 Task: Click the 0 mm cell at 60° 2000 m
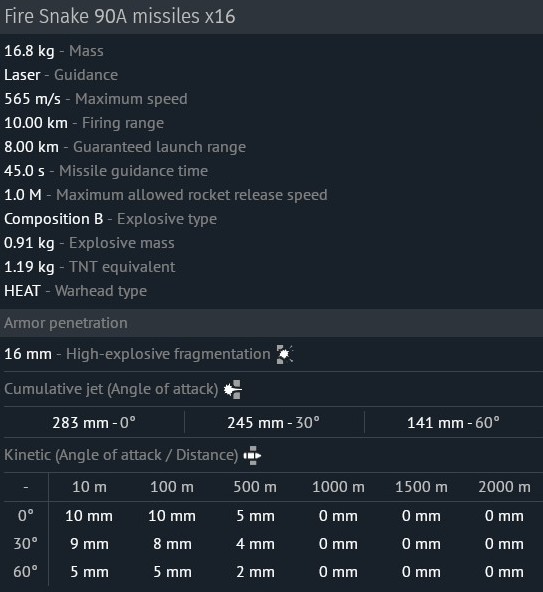tap(504, 572)
